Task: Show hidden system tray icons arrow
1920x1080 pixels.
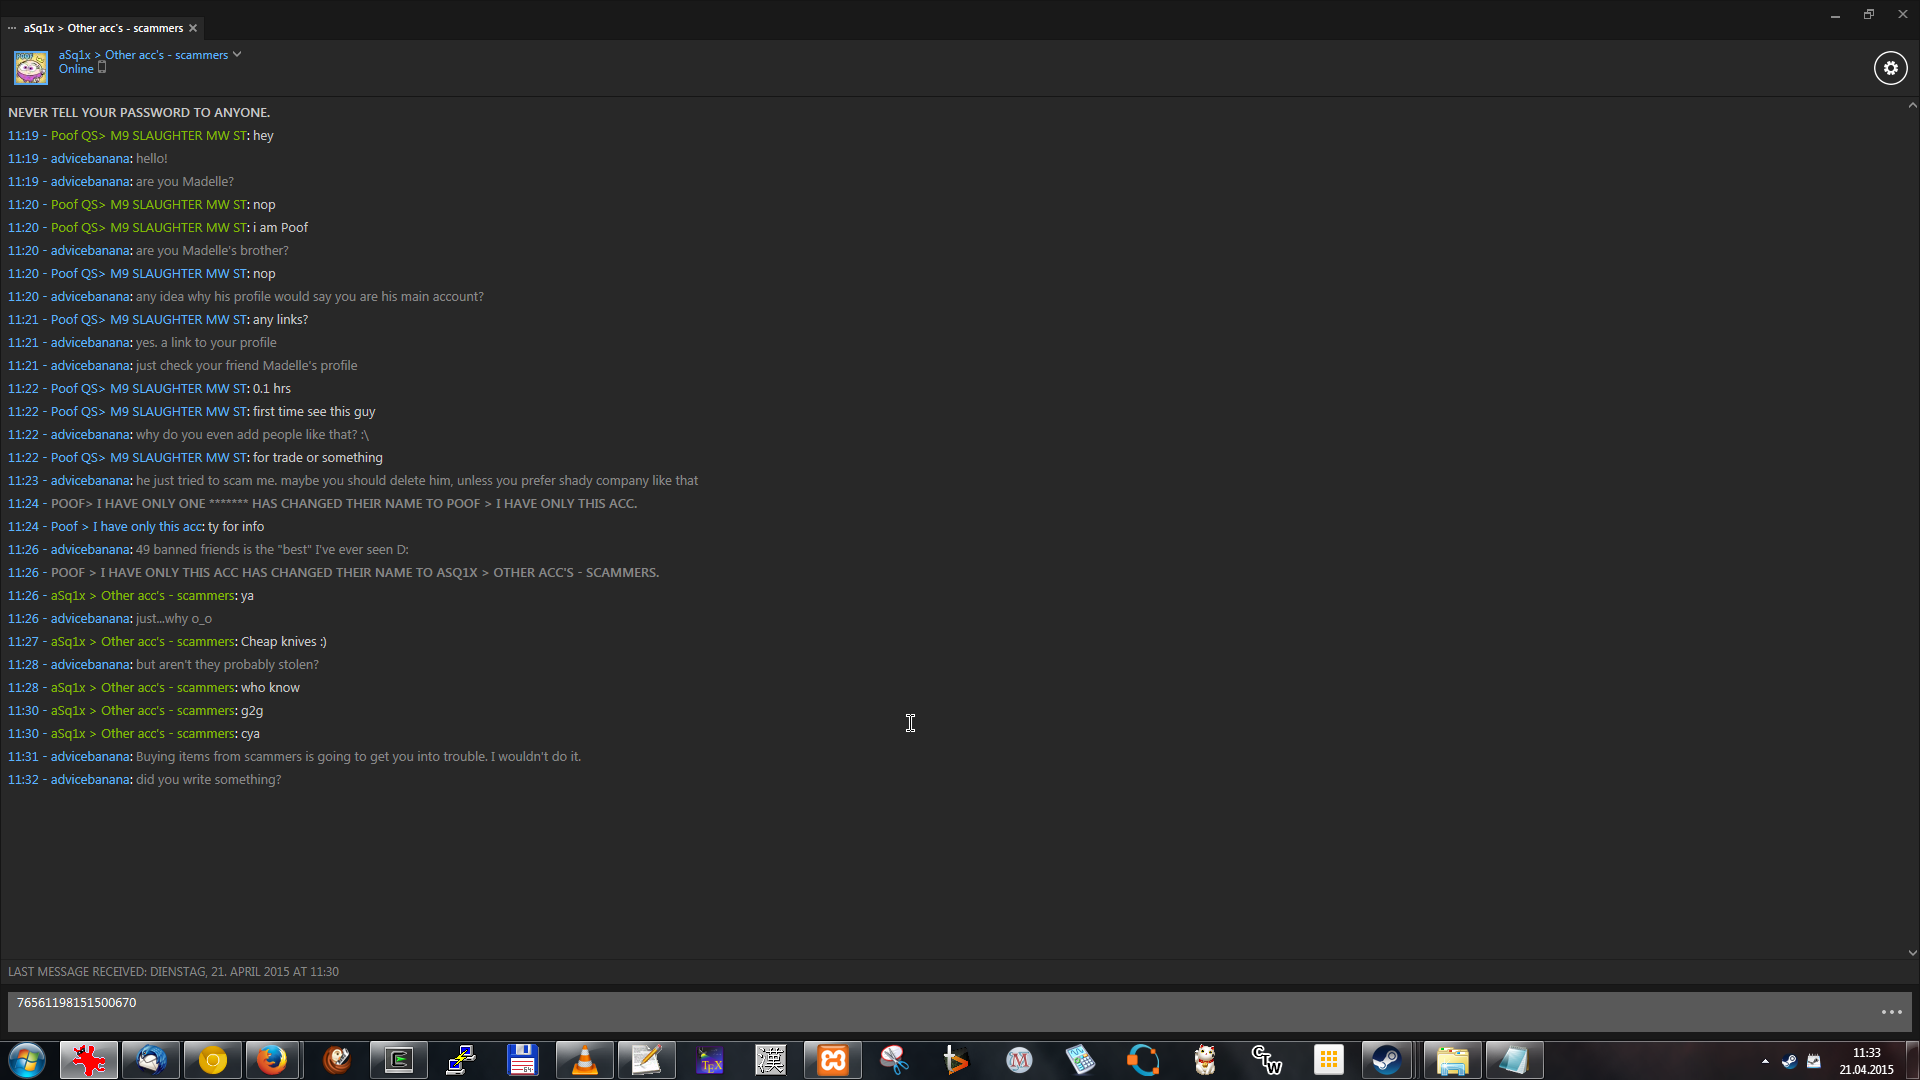Action: pos(1765,1061)
